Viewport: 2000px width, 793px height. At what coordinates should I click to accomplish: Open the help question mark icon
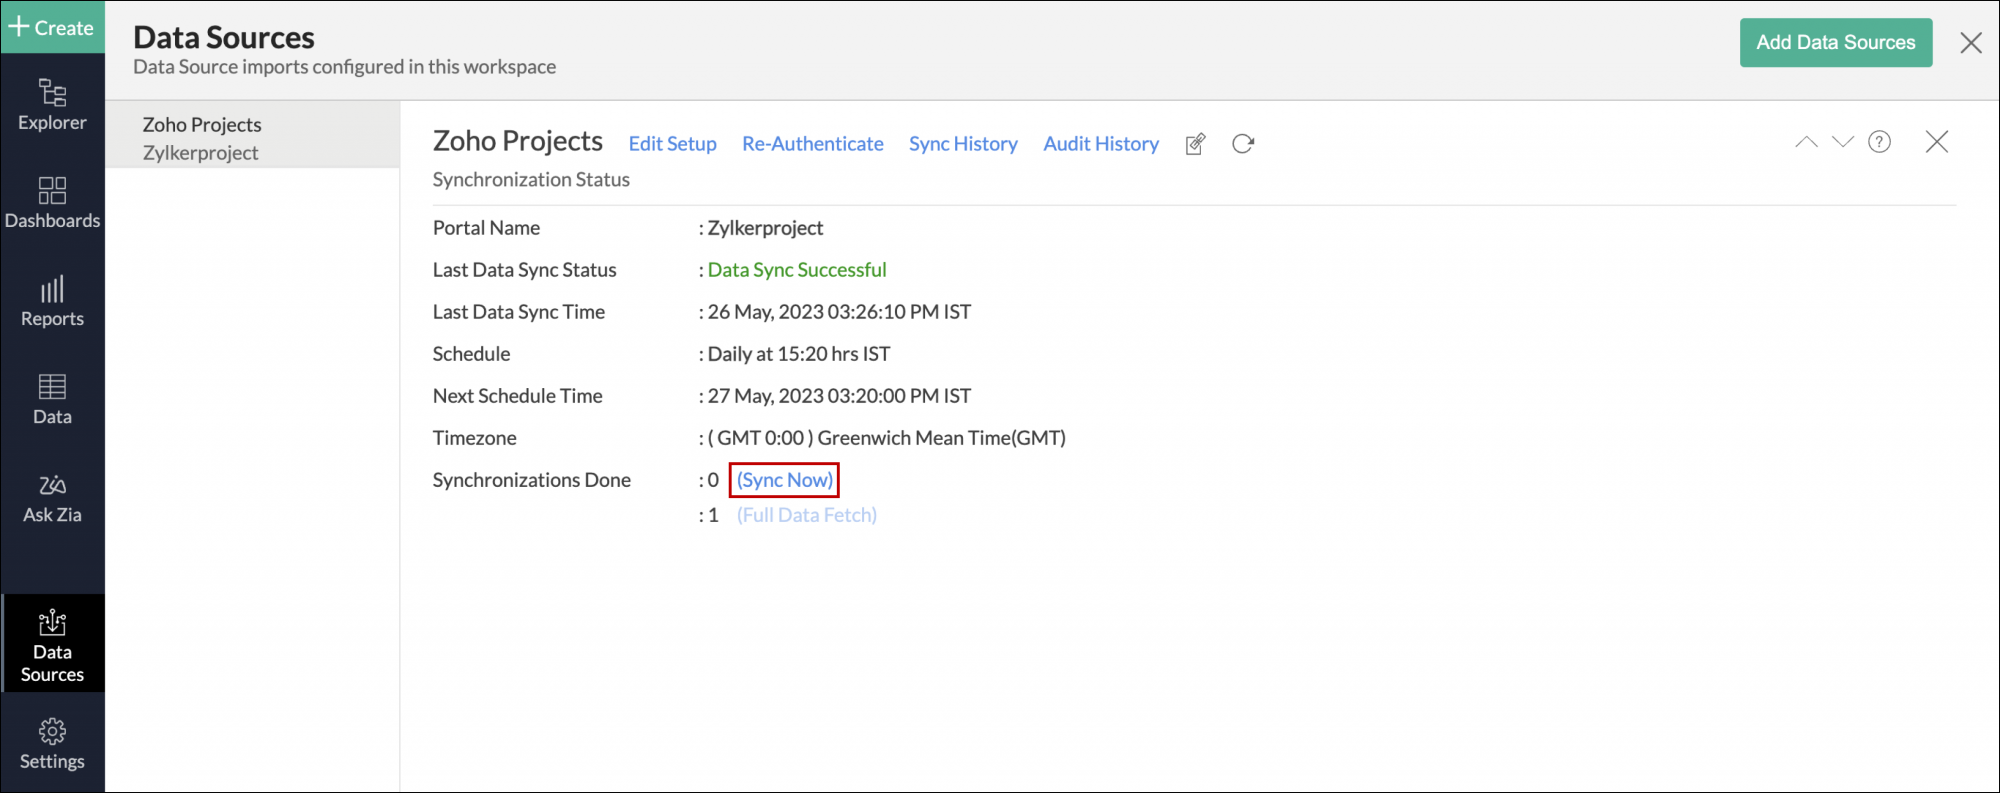point(1879,142)
